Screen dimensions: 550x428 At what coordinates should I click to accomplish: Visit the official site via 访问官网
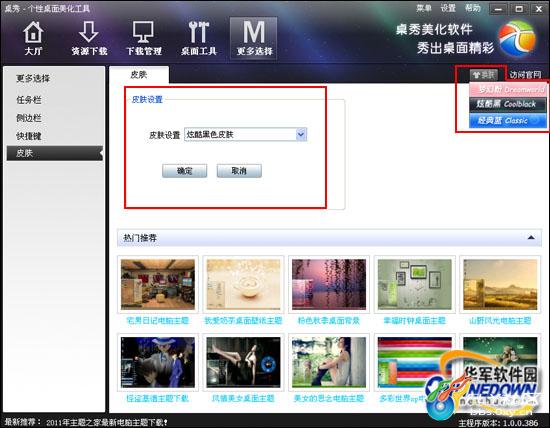[x=525, y=74]
